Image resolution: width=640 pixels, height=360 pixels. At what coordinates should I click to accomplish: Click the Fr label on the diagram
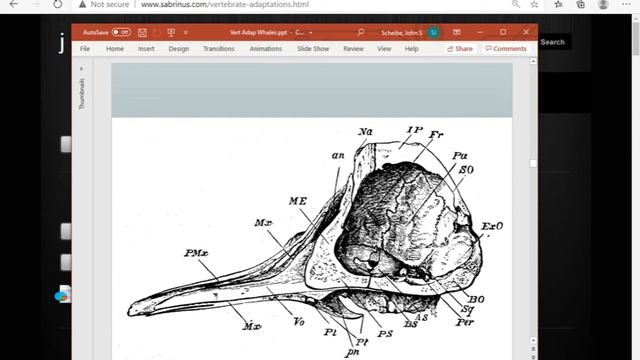436,135
